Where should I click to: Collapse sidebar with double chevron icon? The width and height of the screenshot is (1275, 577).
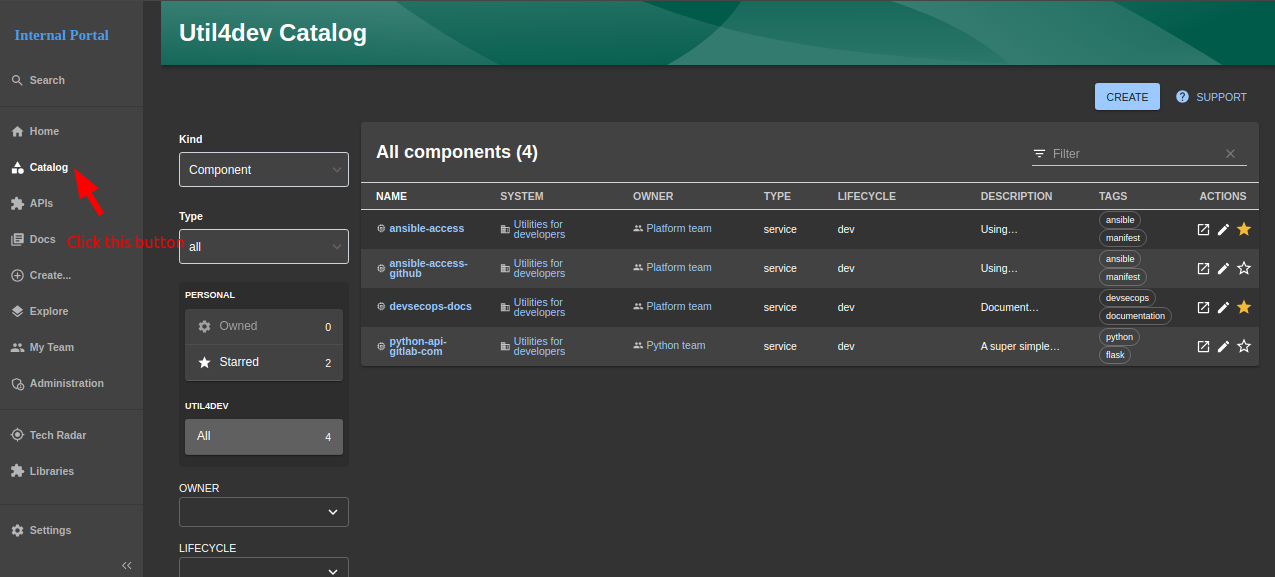(x=127, y=565)
